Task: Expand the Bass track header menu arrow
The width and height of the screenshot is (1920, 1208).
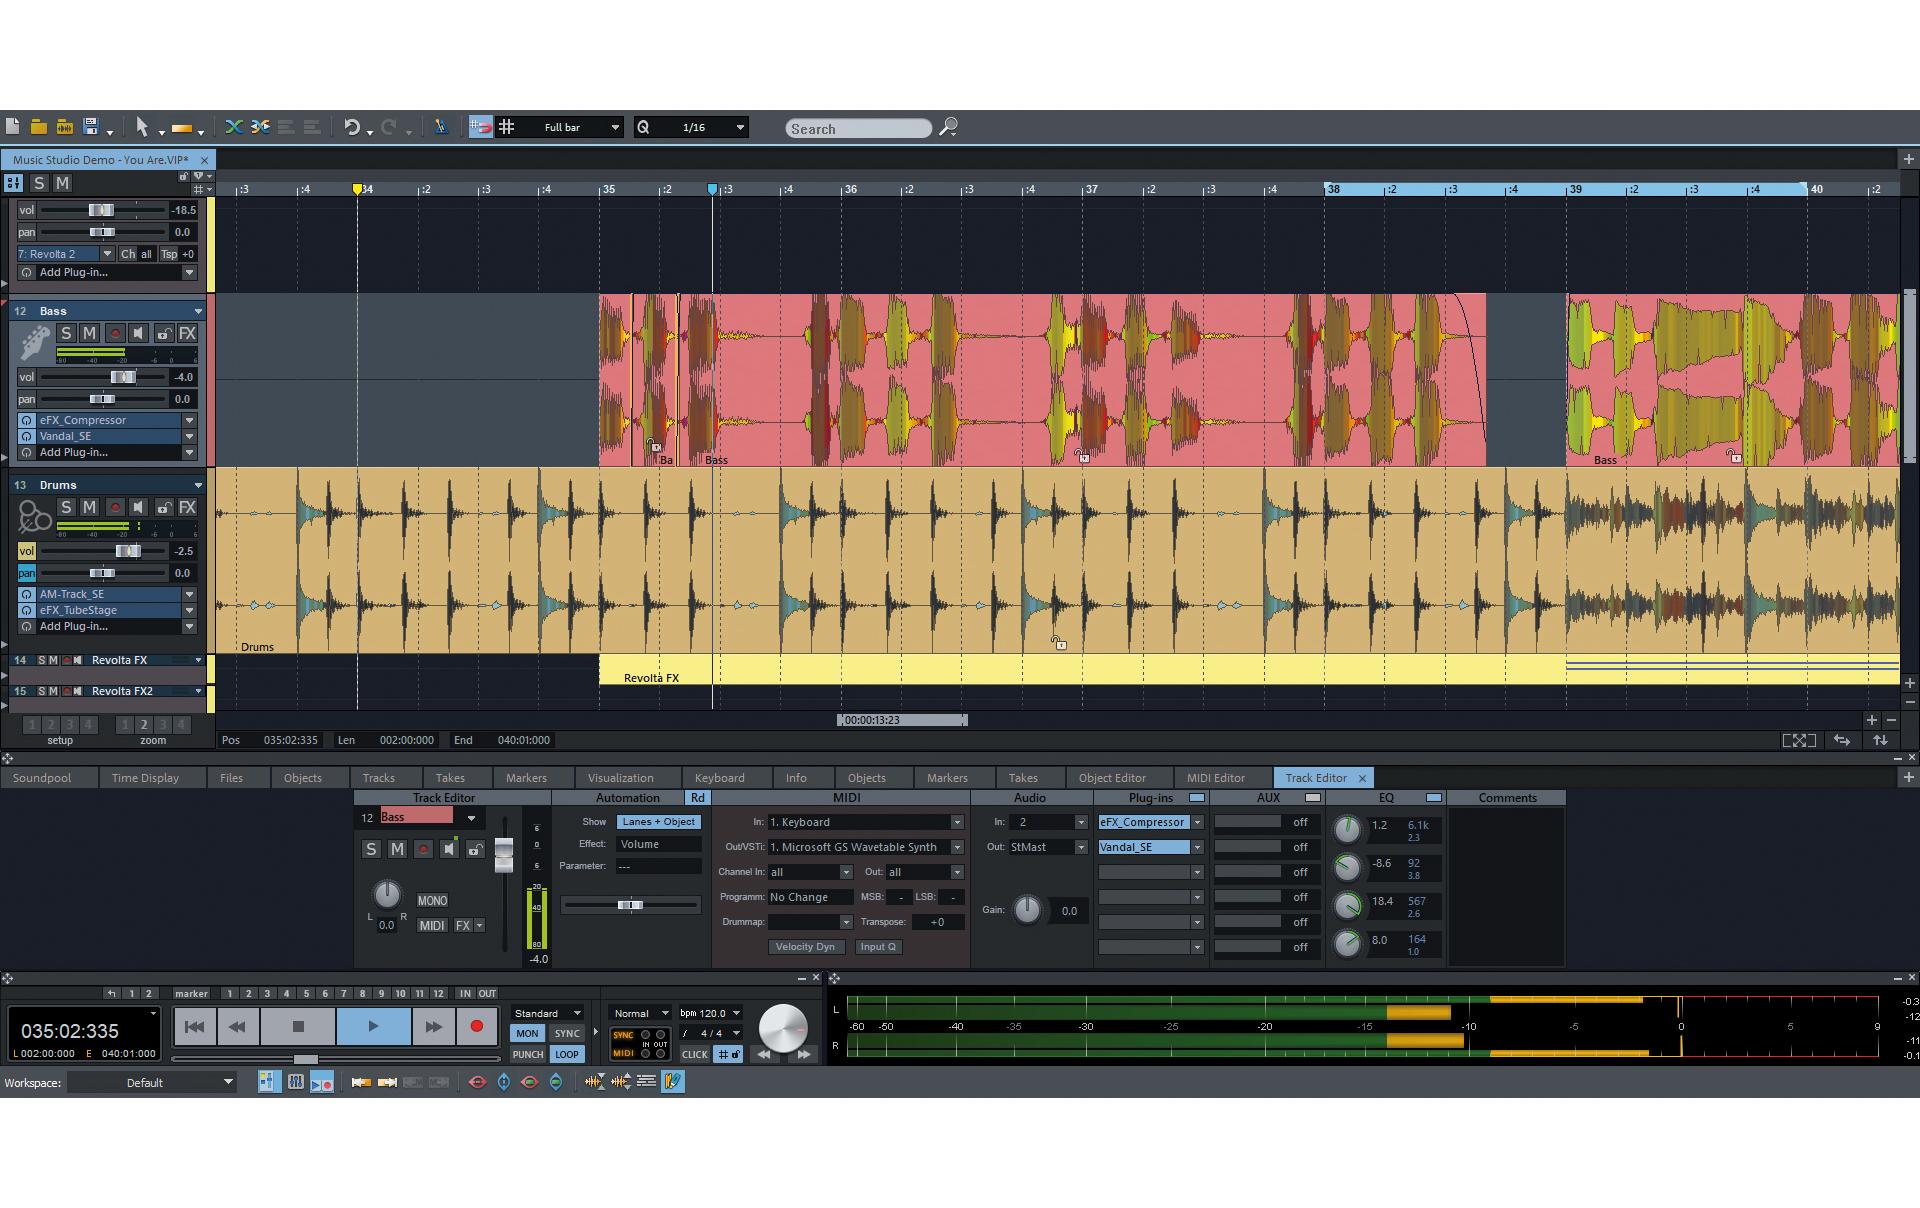Action: click(198, 311)
